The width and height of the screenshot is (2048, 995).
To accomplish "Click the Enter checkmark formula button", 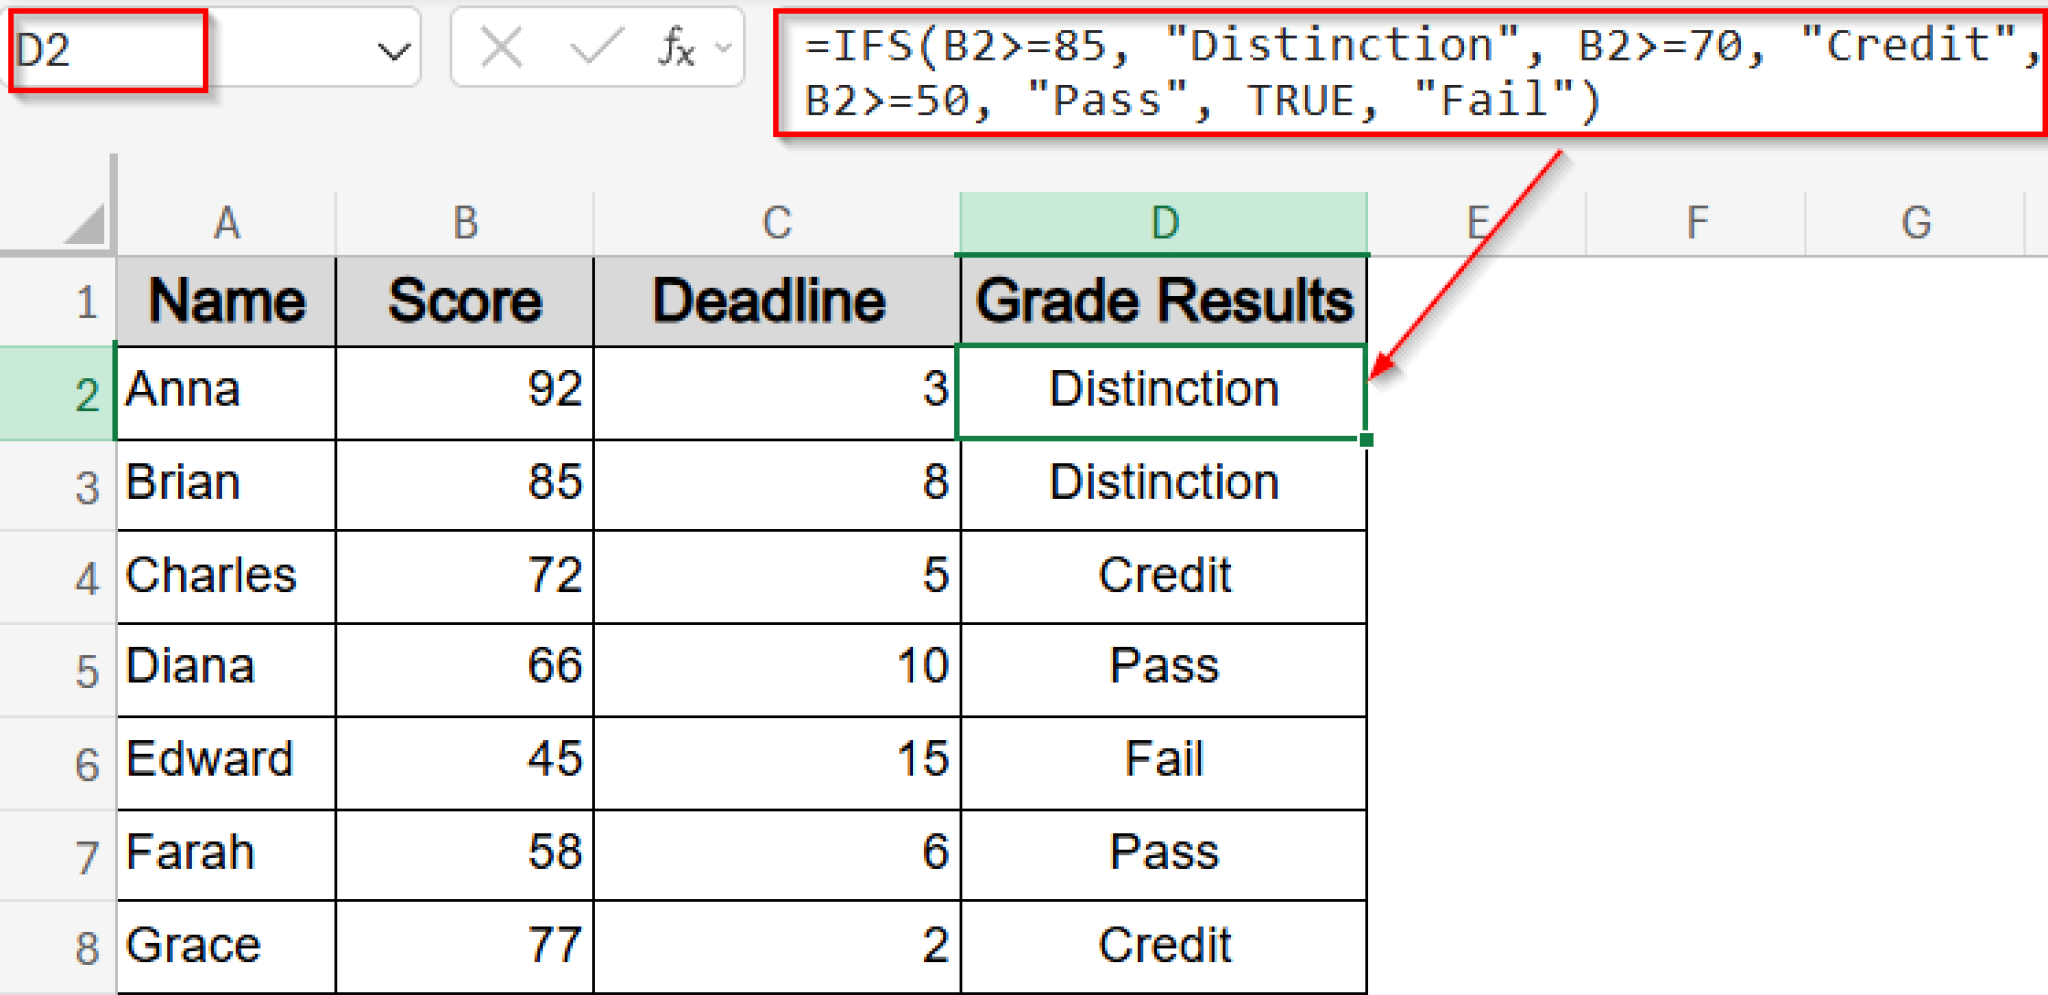I will (x=595, y=47).
